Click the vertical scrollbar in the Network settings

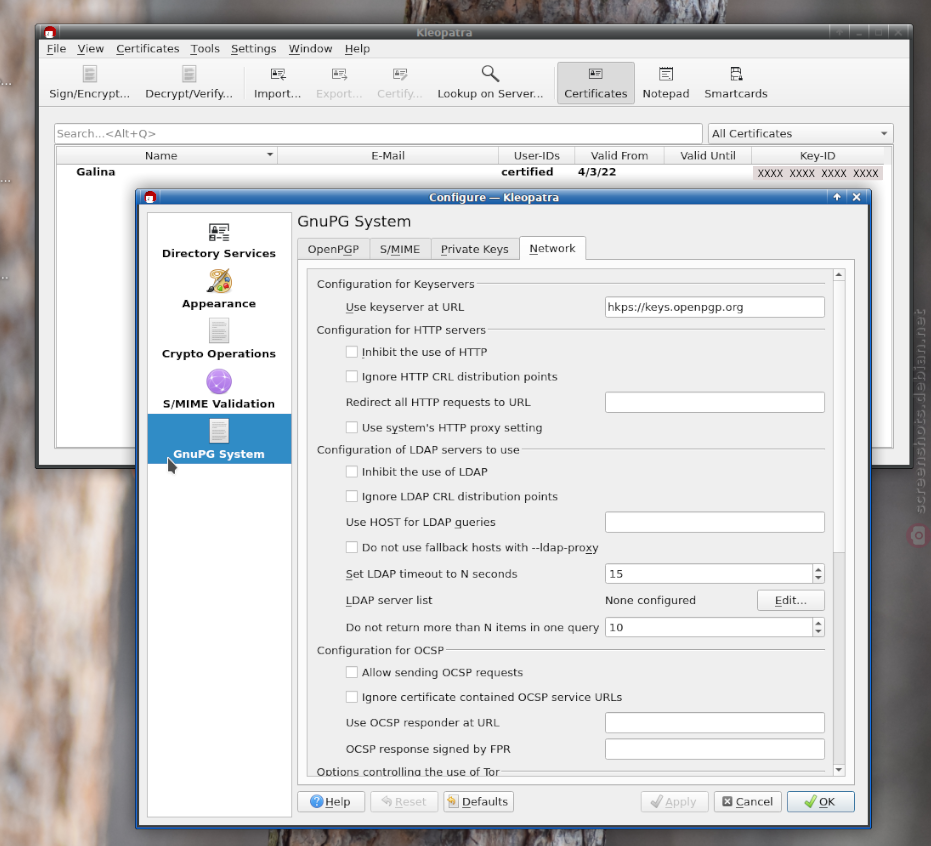[838, 416]
